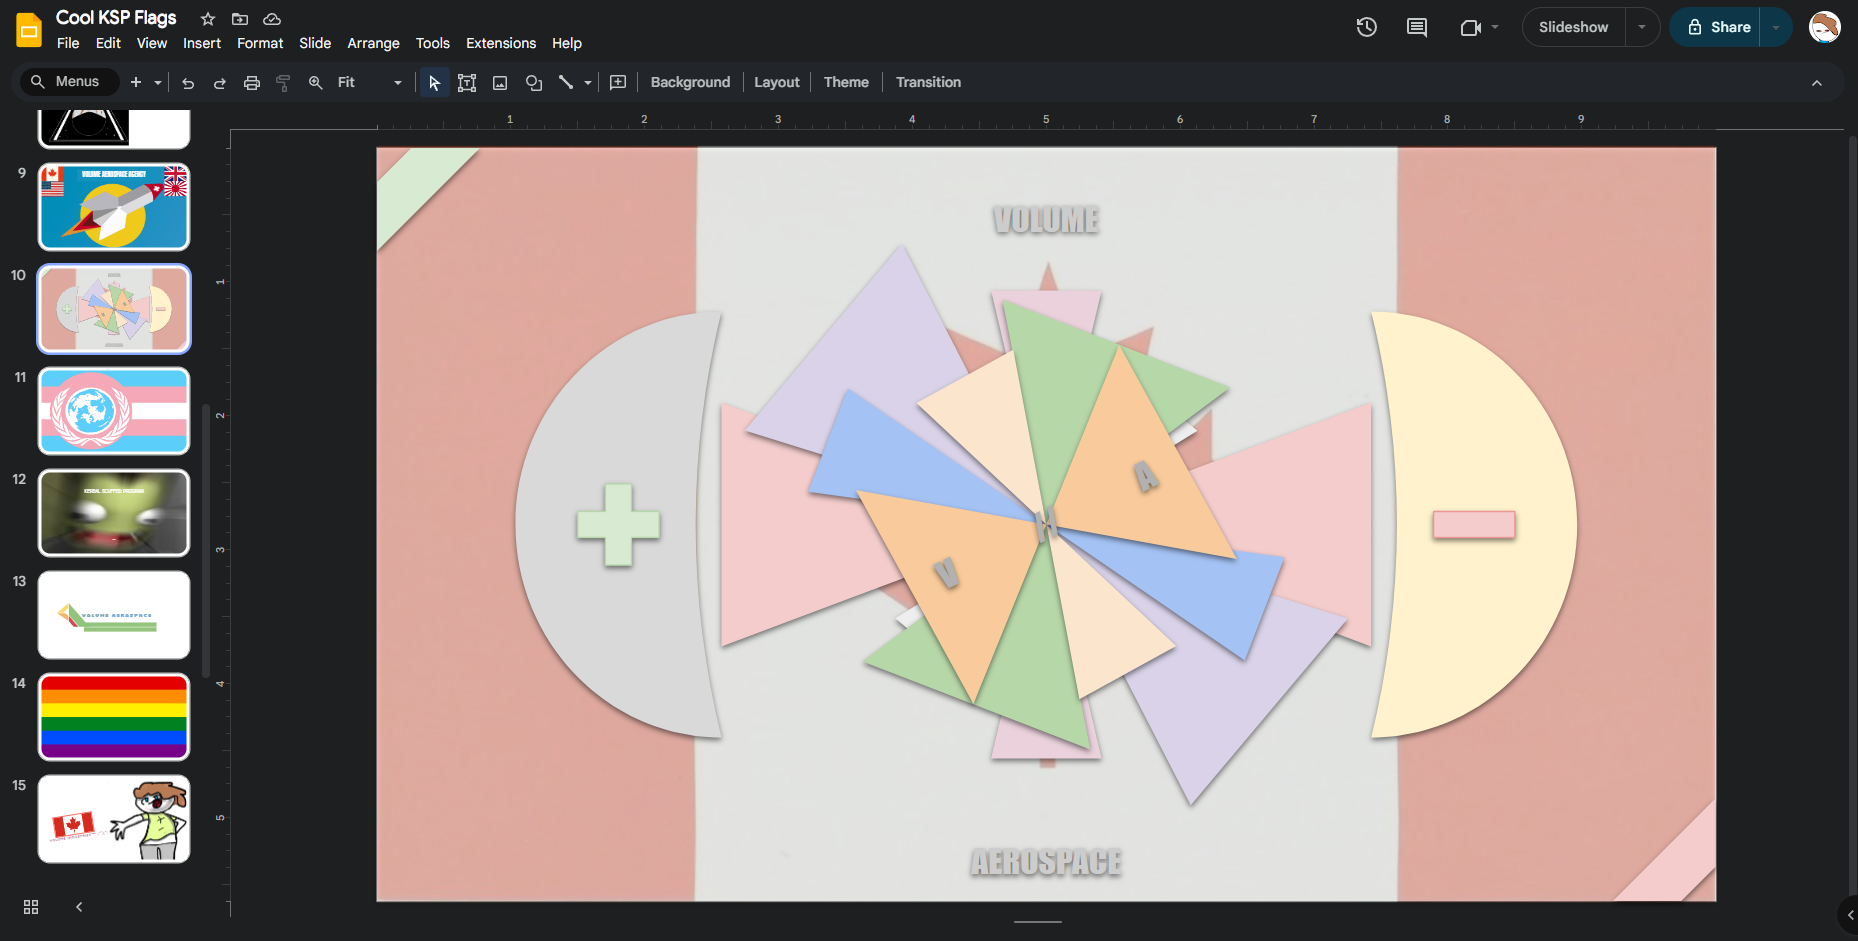This screenshot has width=1858, height=941.
Task: Open the shape tool
Action: click(x=534, y=82)
